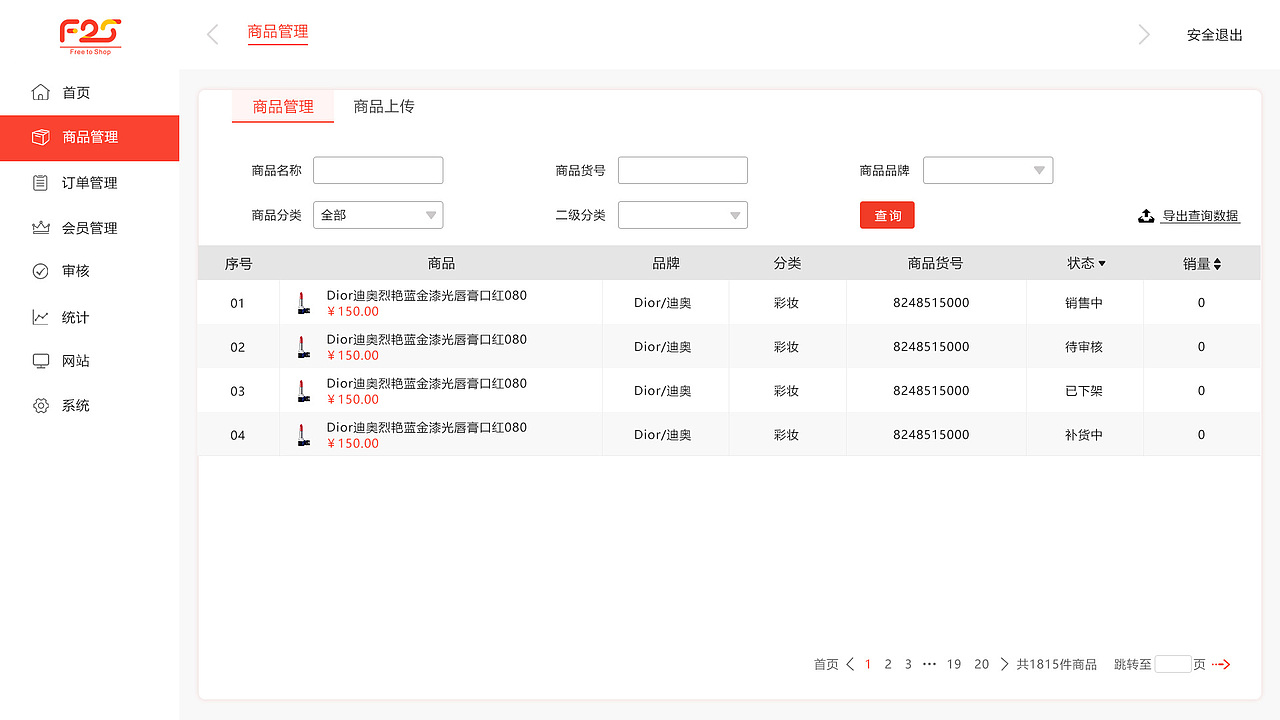Image resolution: width=1280 pixels, height=720 pixels.
Task: Open the 二级分类 dropdown
Action: pos(683,215)
